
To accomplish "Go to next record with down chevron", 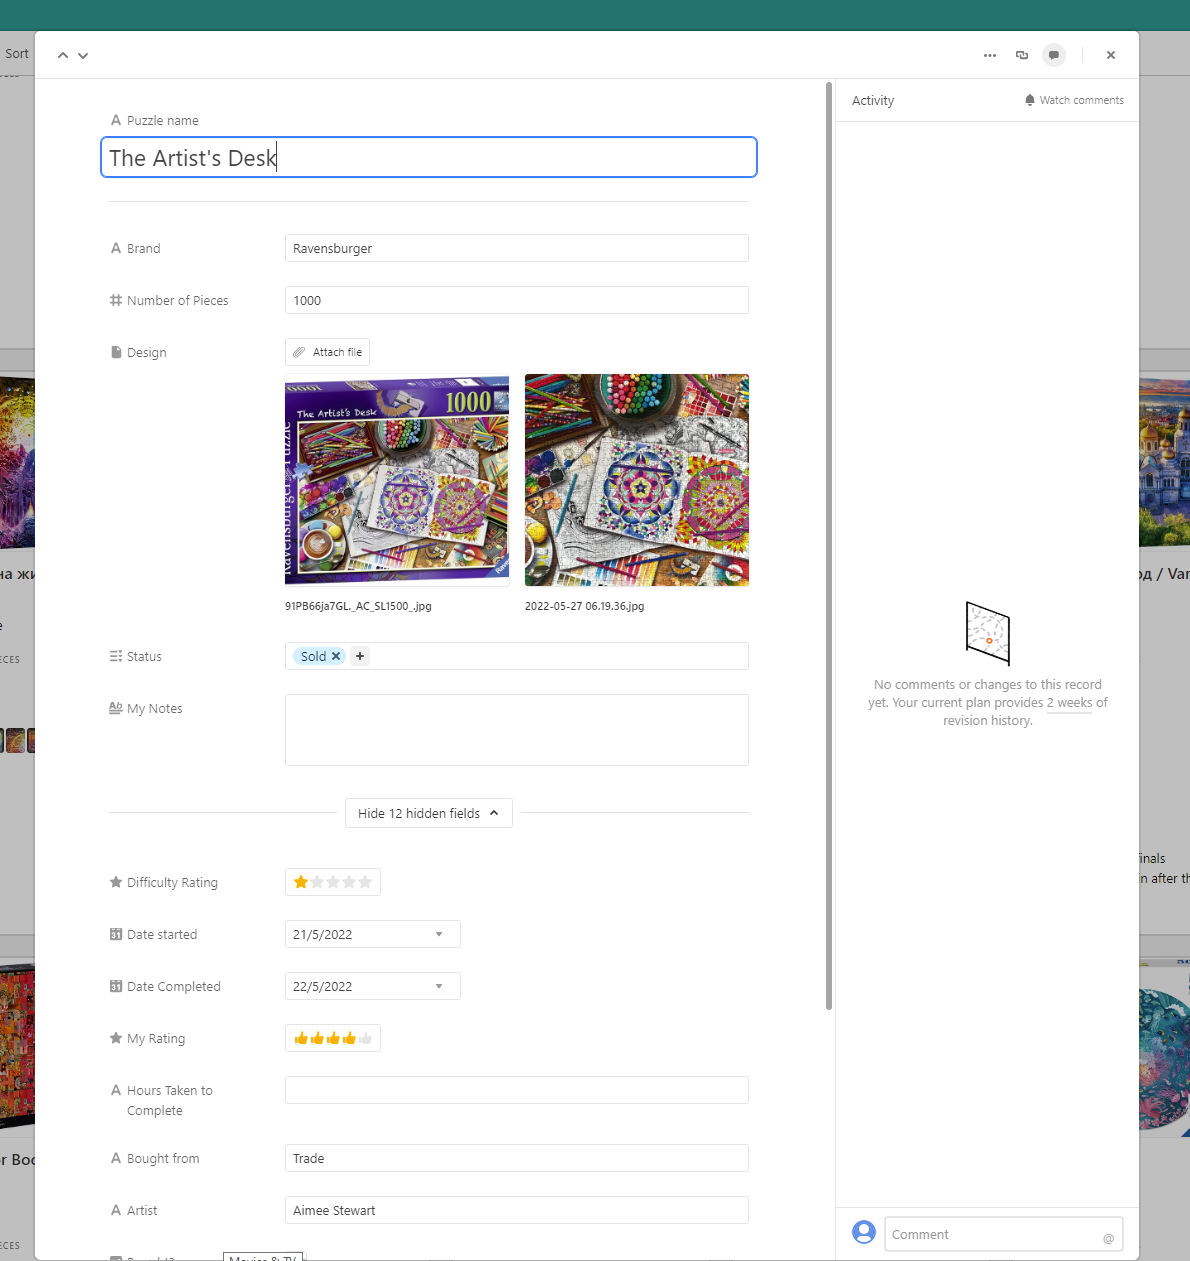I will point(83,56).
